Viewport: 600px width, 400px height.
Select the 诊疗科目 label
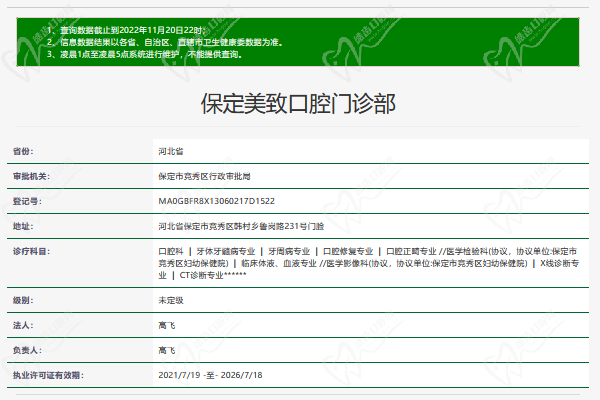click(31, 251)
